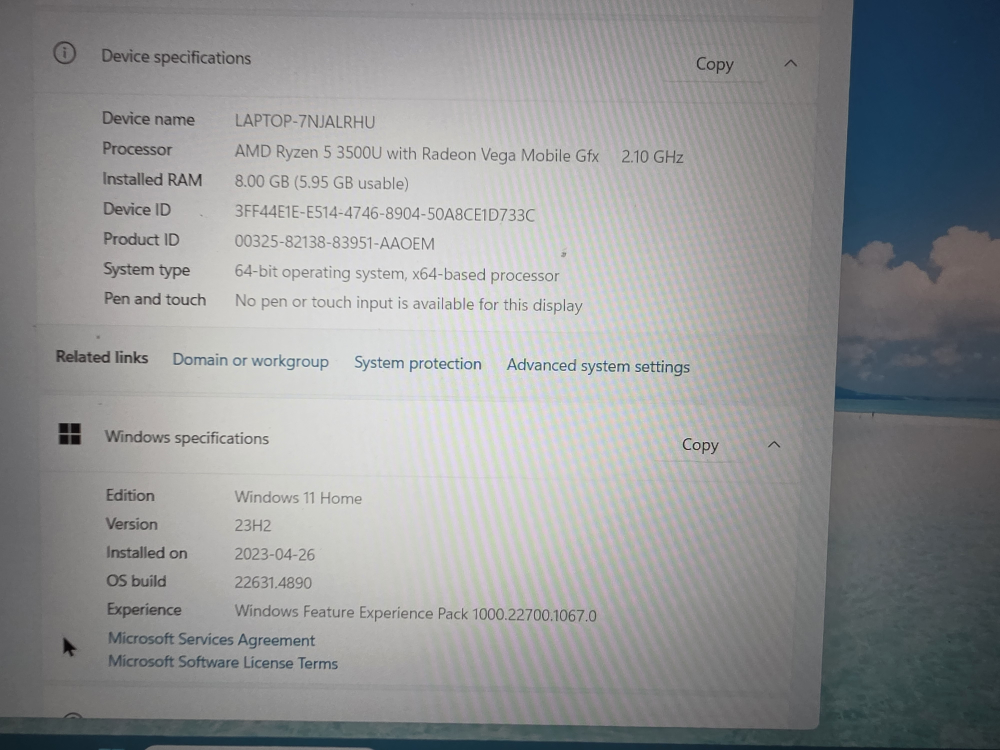The image size is (1000, 750).
Task: Click the Processor label
Action: click(137, 149)
